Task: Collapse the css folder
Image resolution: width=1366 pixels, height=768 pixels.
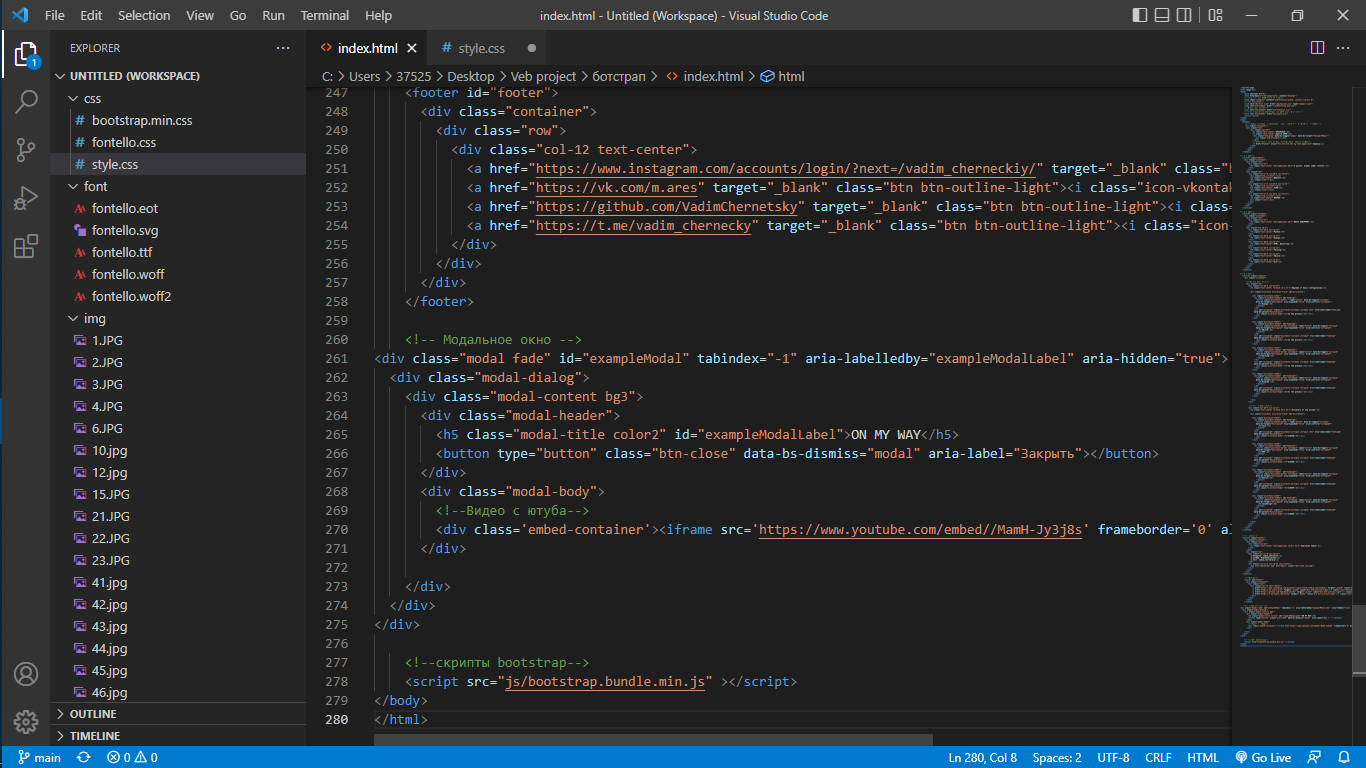Action: (92, 98)
